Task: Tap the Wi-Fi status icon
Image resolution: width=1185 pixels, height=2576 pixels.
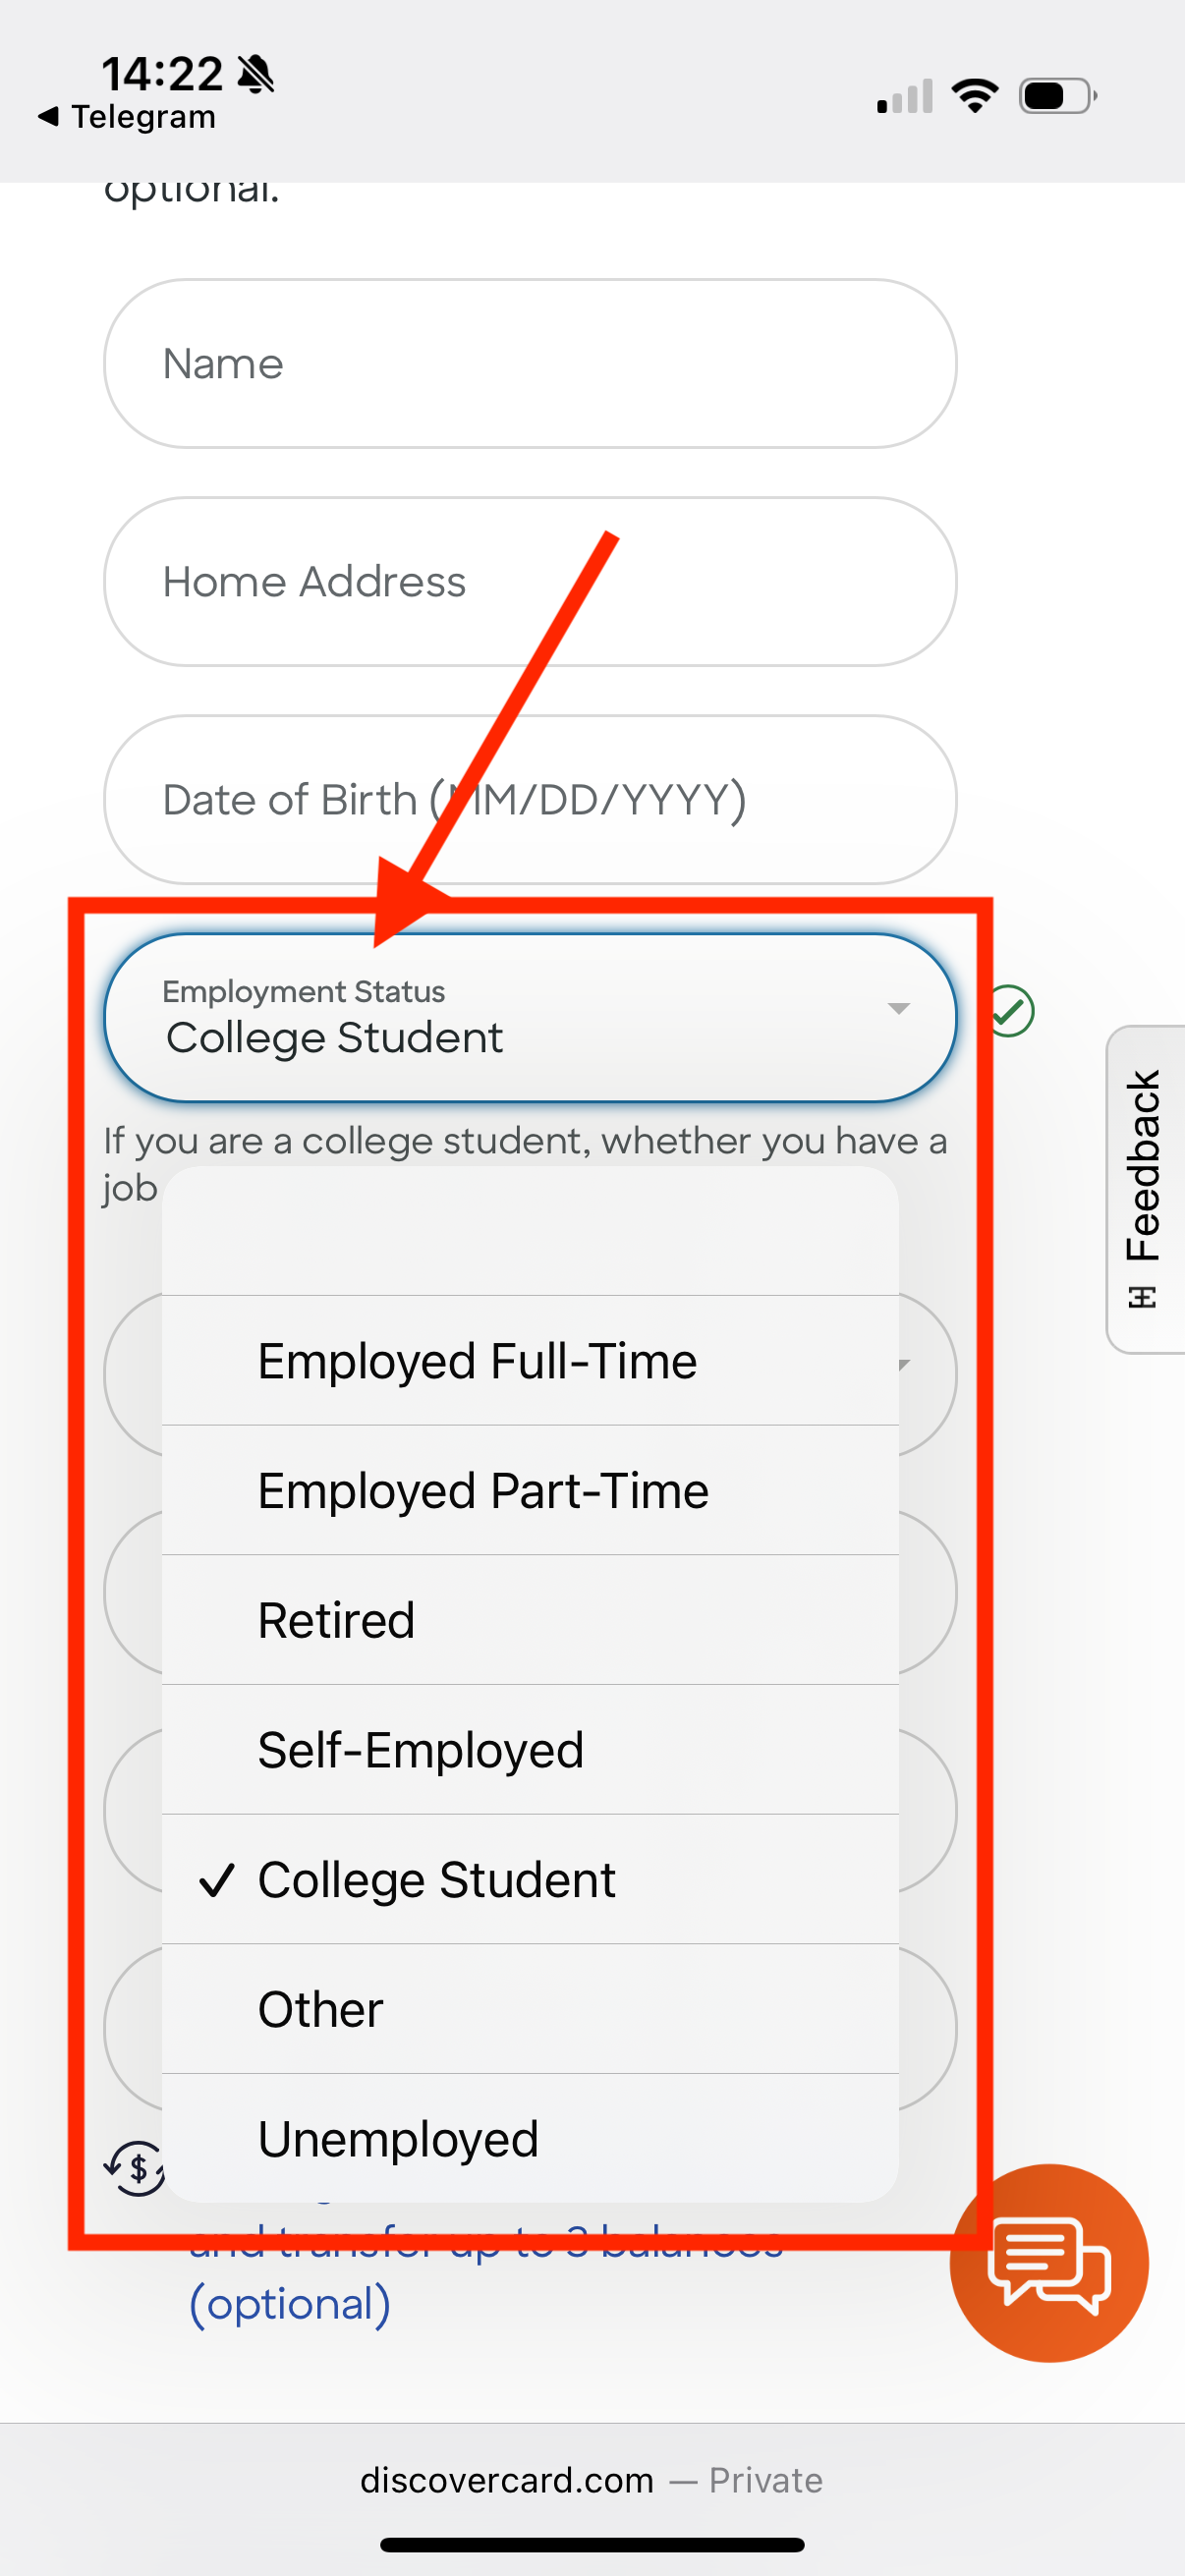Action: click(x=974, y=96)
